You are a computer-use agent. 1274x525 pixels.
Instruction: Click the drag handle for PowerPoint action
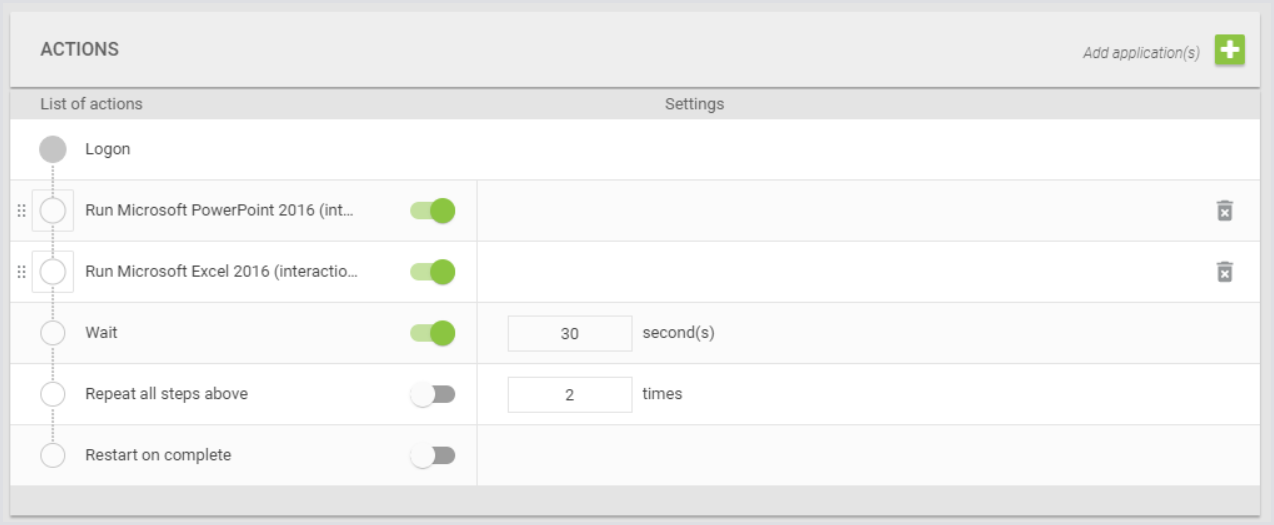coord(21,211)
